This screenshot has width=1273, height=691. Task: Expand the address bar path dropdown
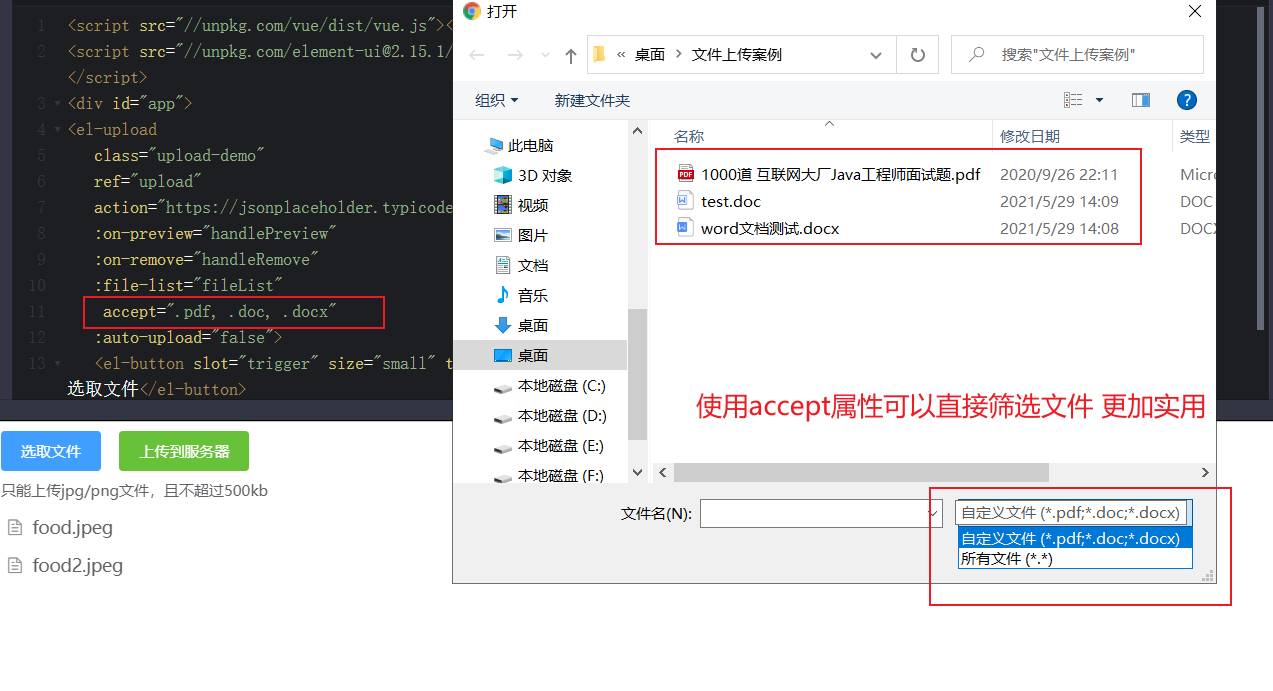pos(877,55)
